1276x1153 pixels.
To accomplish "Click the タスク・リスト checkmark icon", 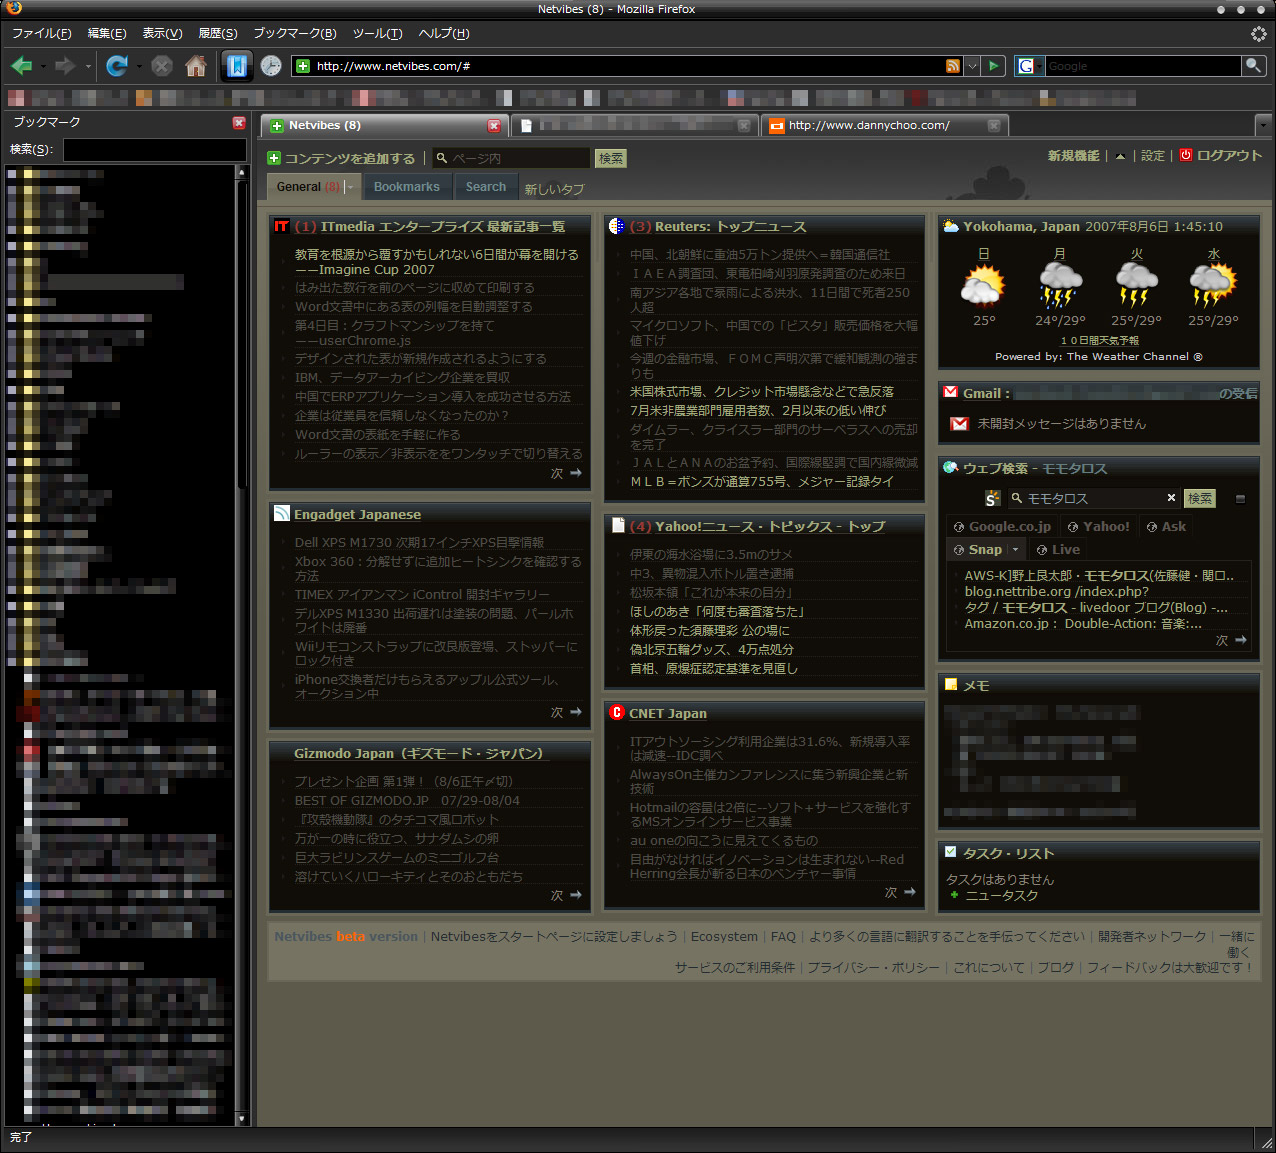I will (x=951, y=852).
